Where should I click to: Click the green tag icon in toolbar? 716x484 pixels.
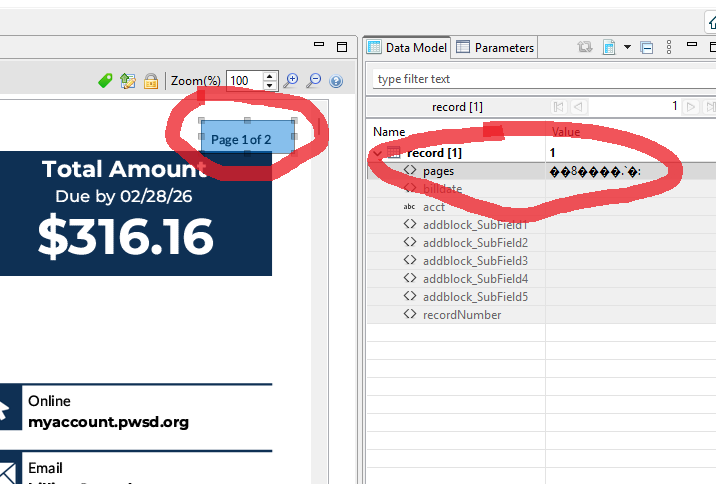(105, 81)
